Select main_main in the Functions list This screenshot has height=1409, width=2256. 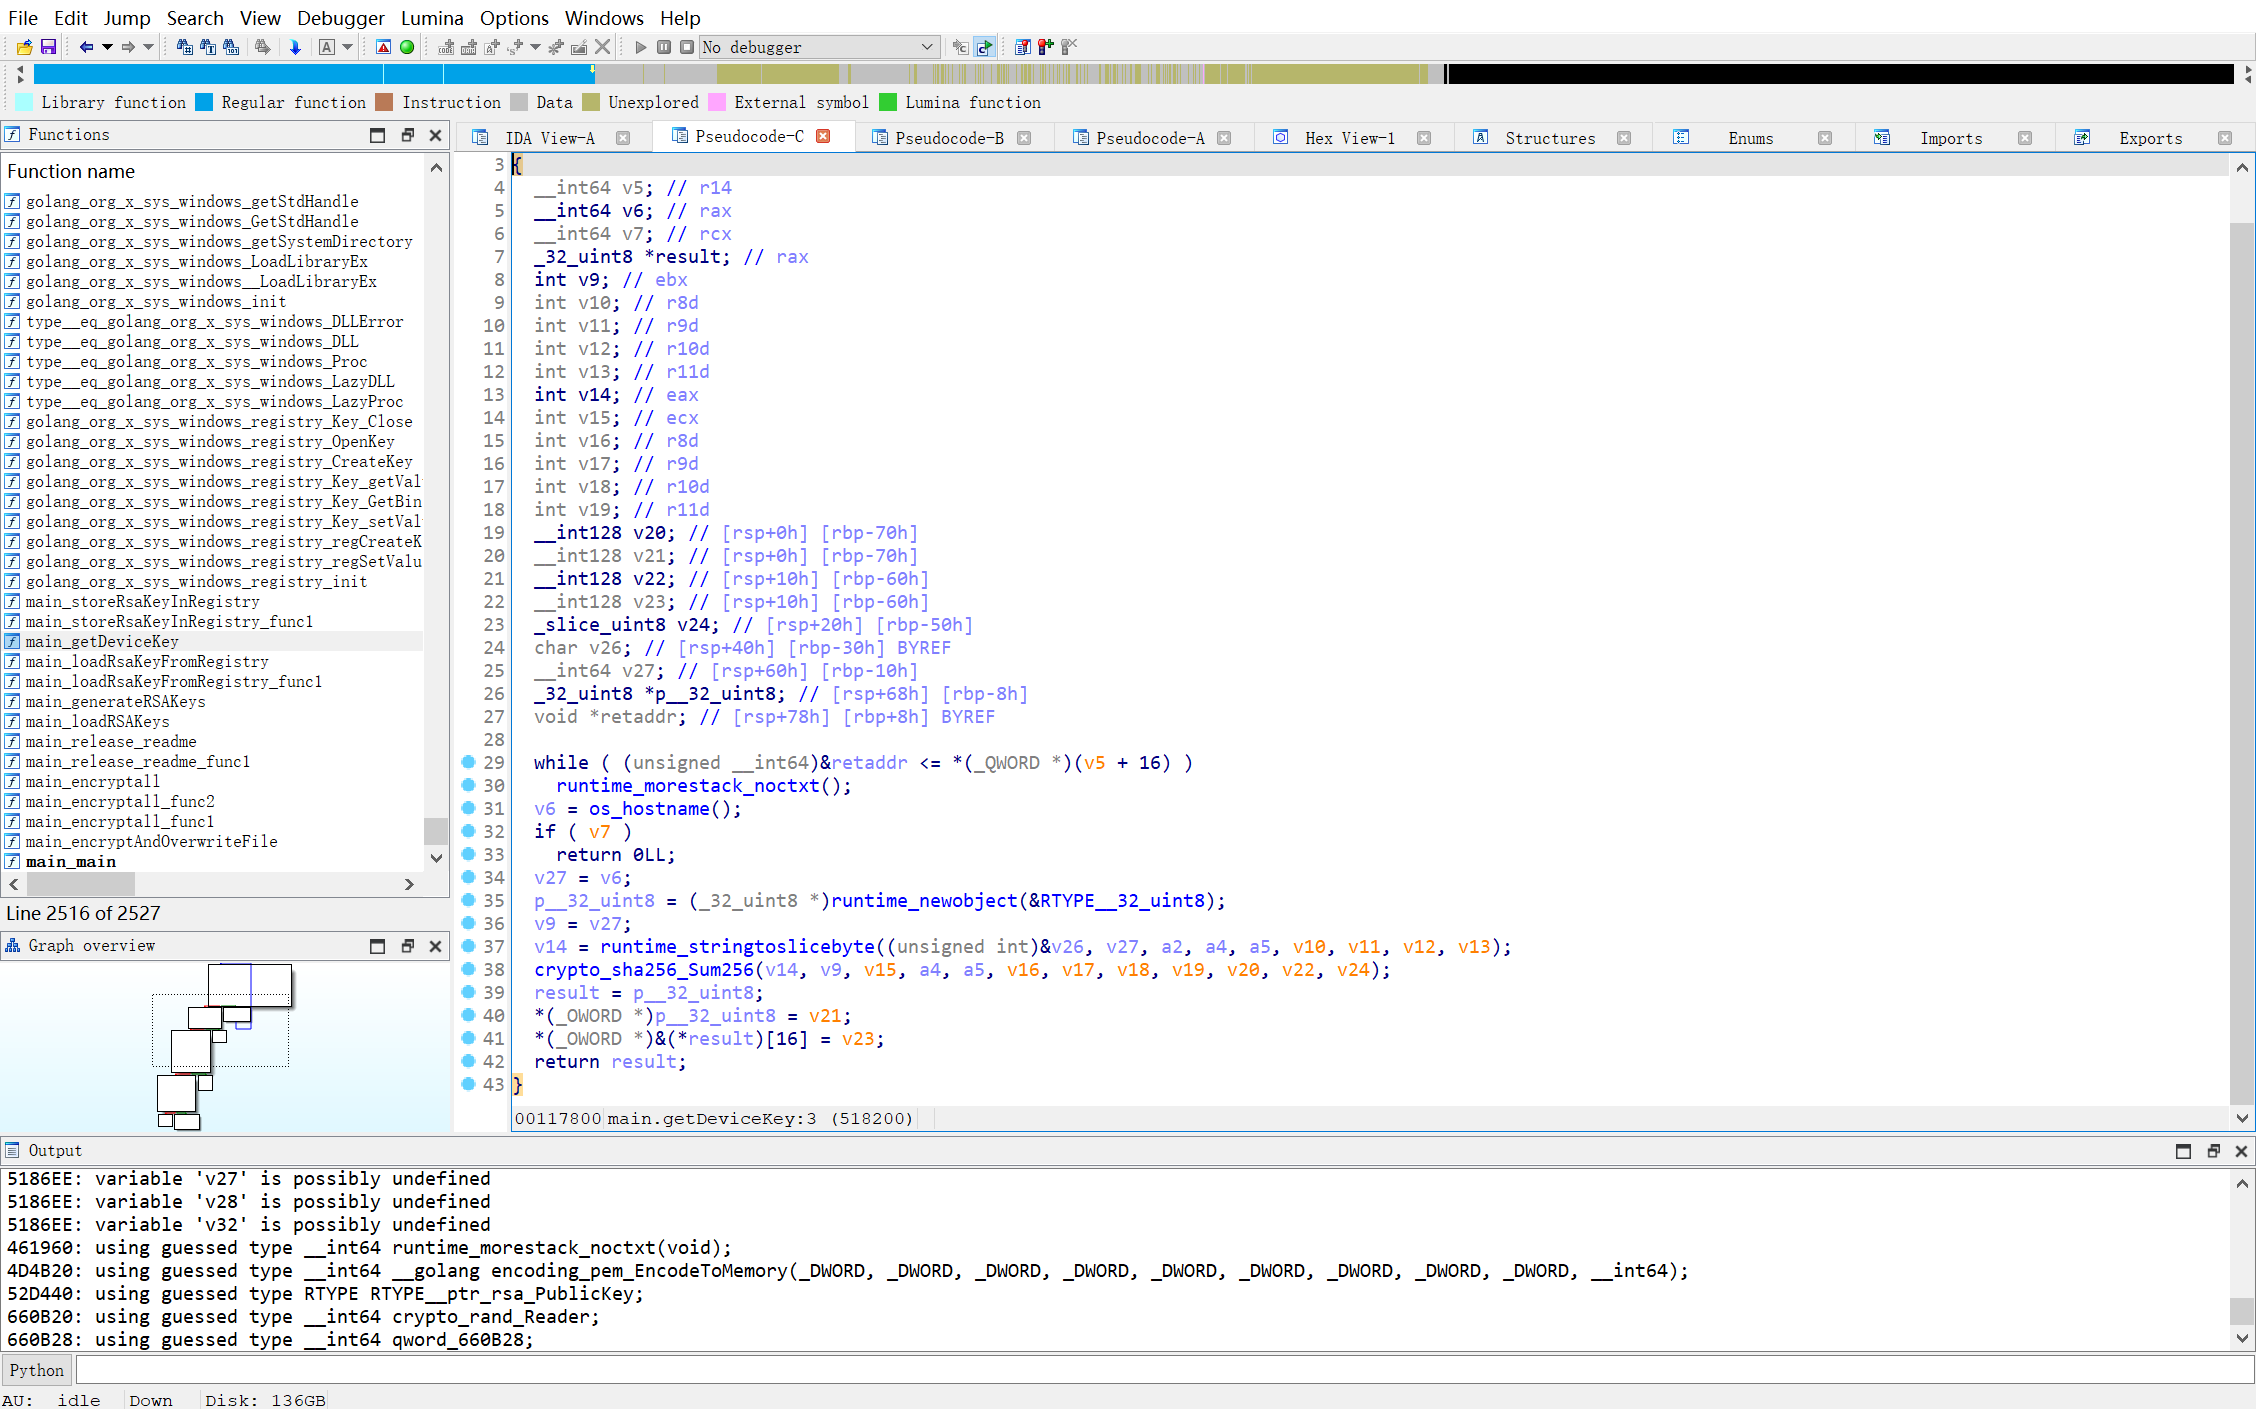coord(70,861)
